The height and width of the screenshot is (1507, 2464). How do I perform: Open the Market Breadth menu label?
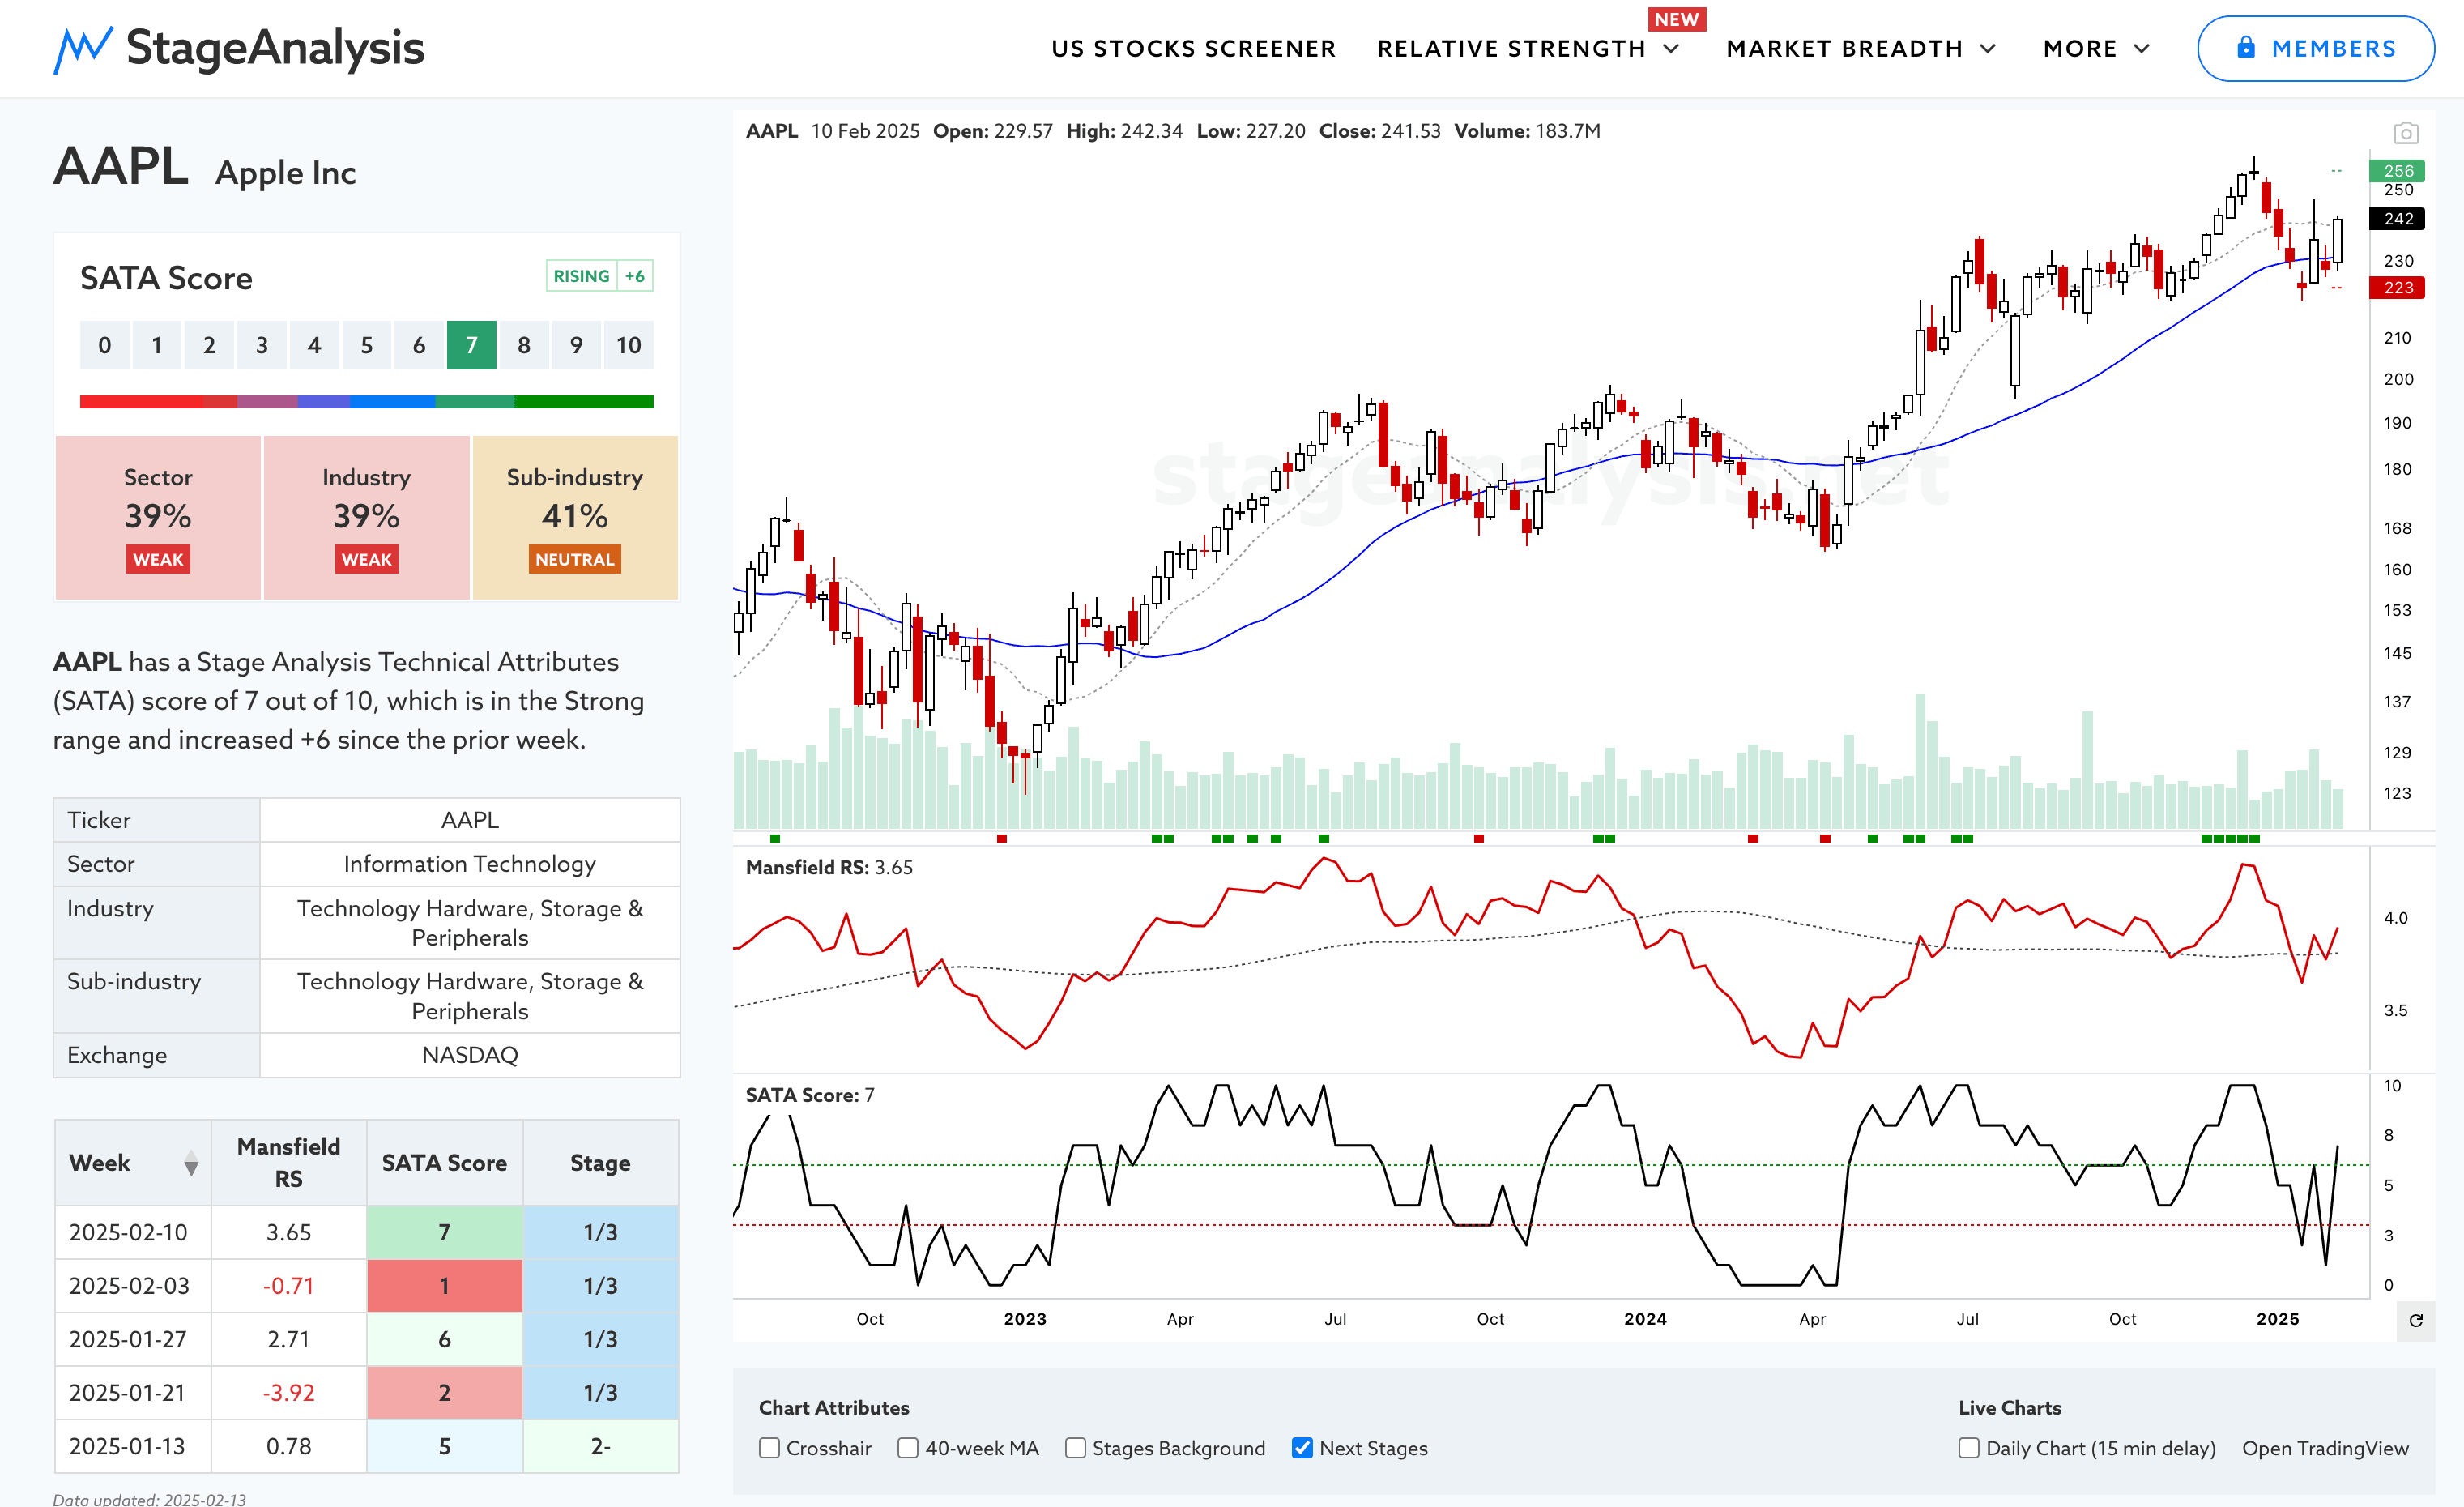(x=1844, y=49)
